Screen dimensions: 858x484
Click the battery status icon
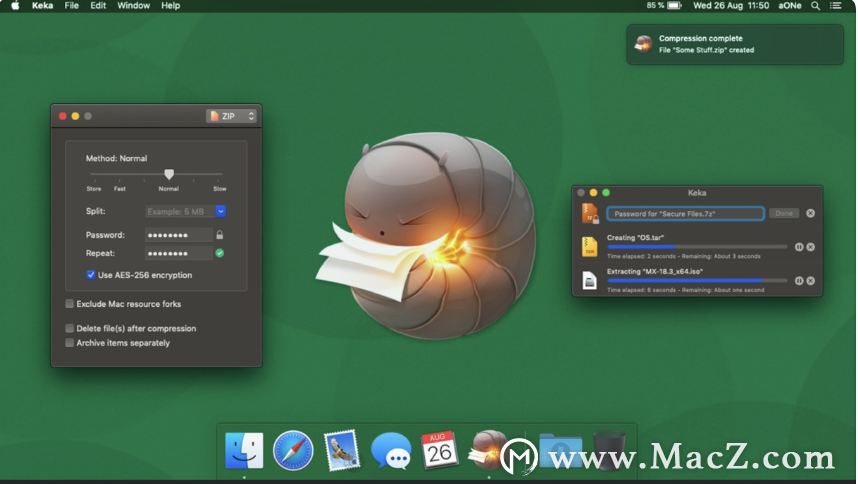[x=674, y=5]
